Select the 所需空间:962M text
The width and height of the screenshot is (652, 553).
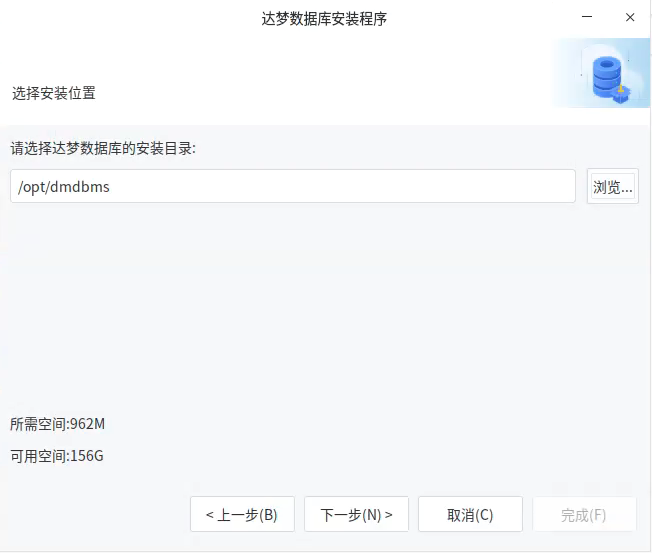click(x=57, y=424)
